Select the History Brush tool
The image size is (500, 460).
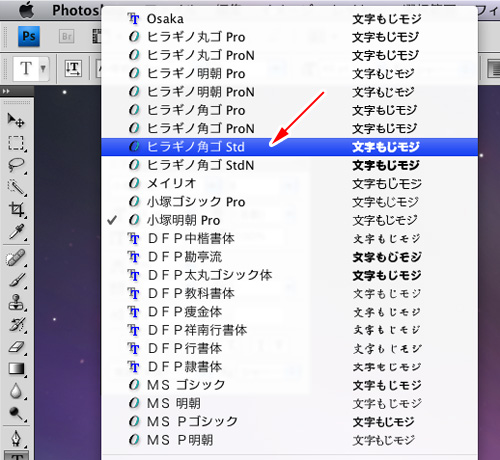pos(16,324)
